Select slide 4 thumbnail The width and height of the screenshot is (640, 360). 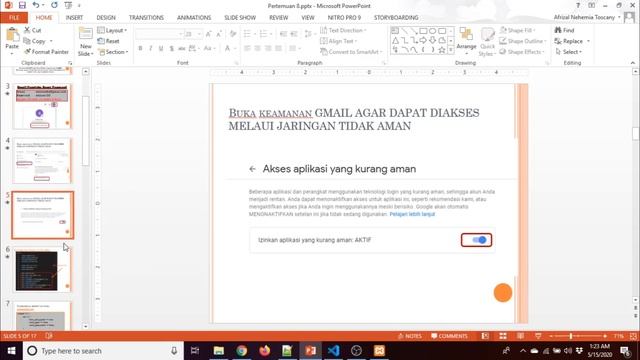[x=42, y=160]
